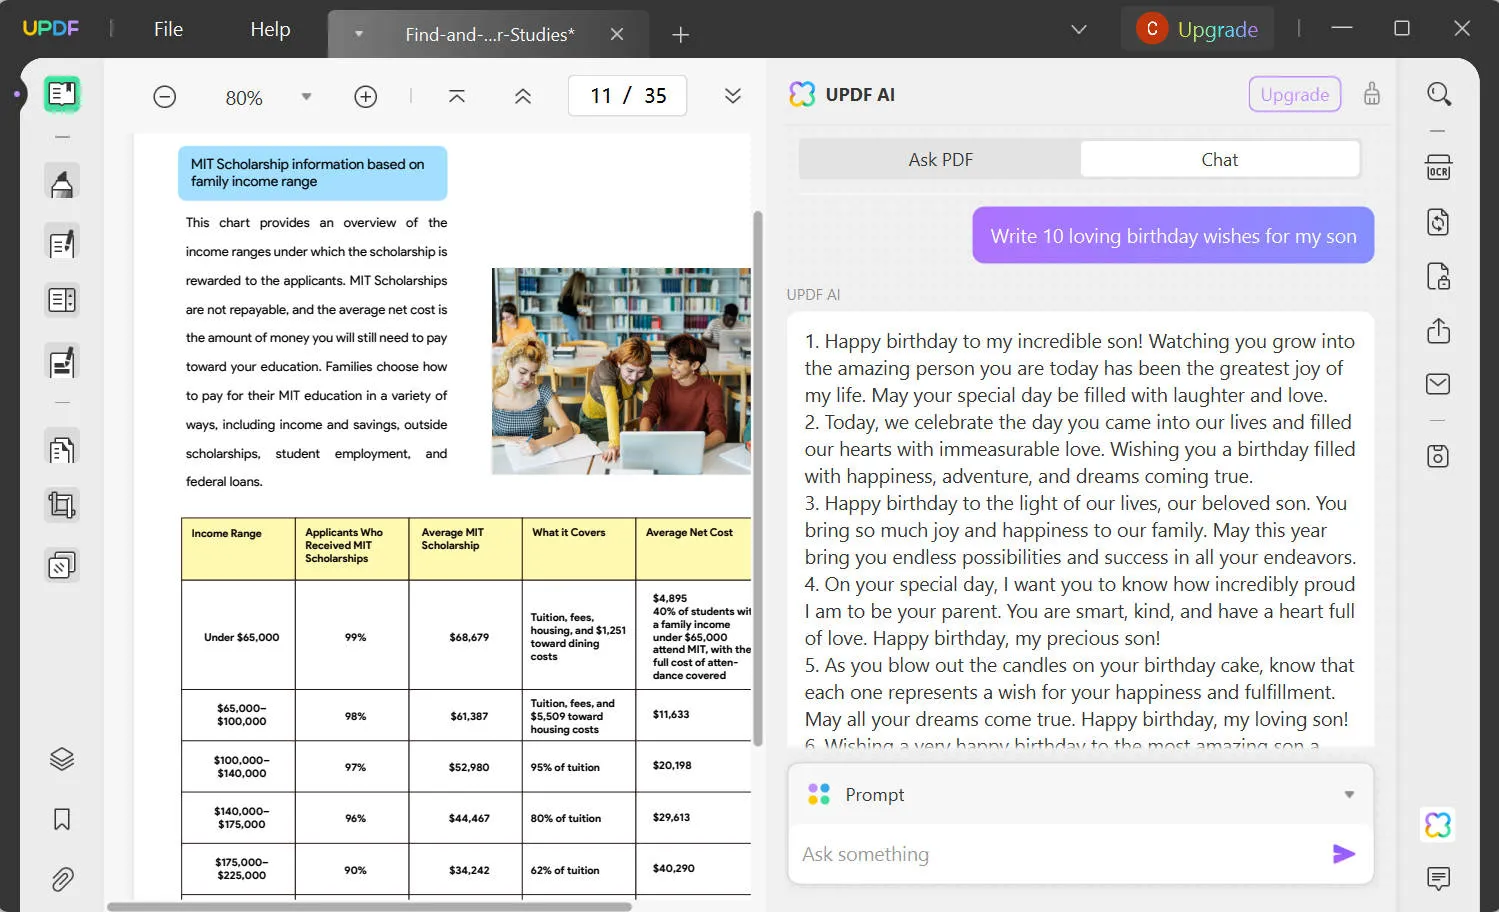Send the PDF by email

tap(1439, 384)
